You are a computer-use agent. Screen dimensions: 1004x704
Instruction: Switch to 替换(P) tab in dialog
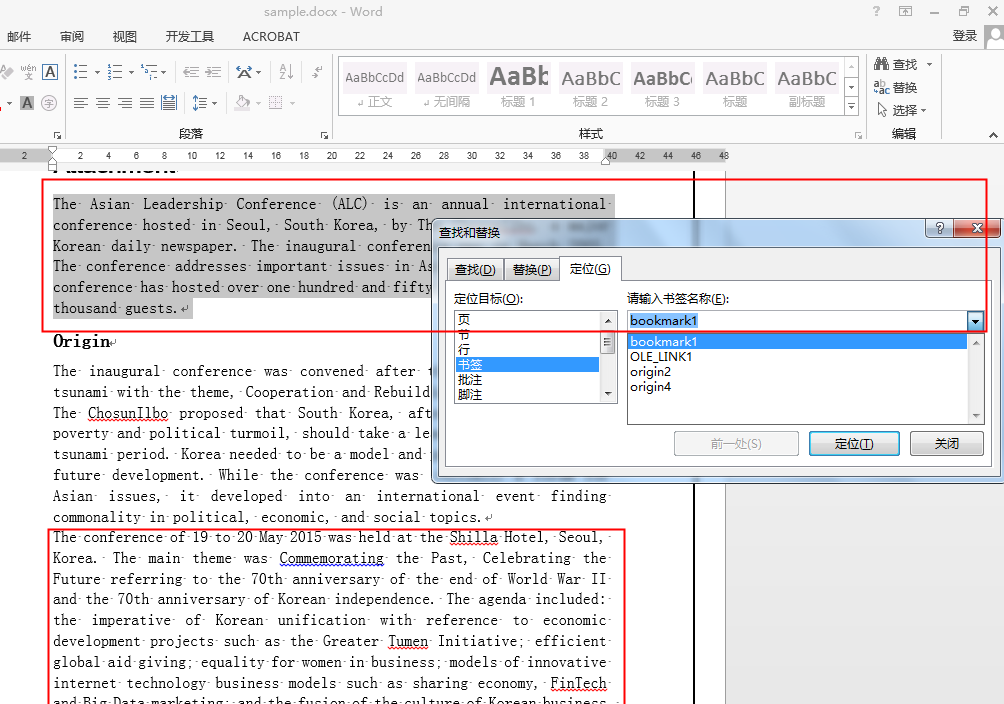click(x=532, y=270)
